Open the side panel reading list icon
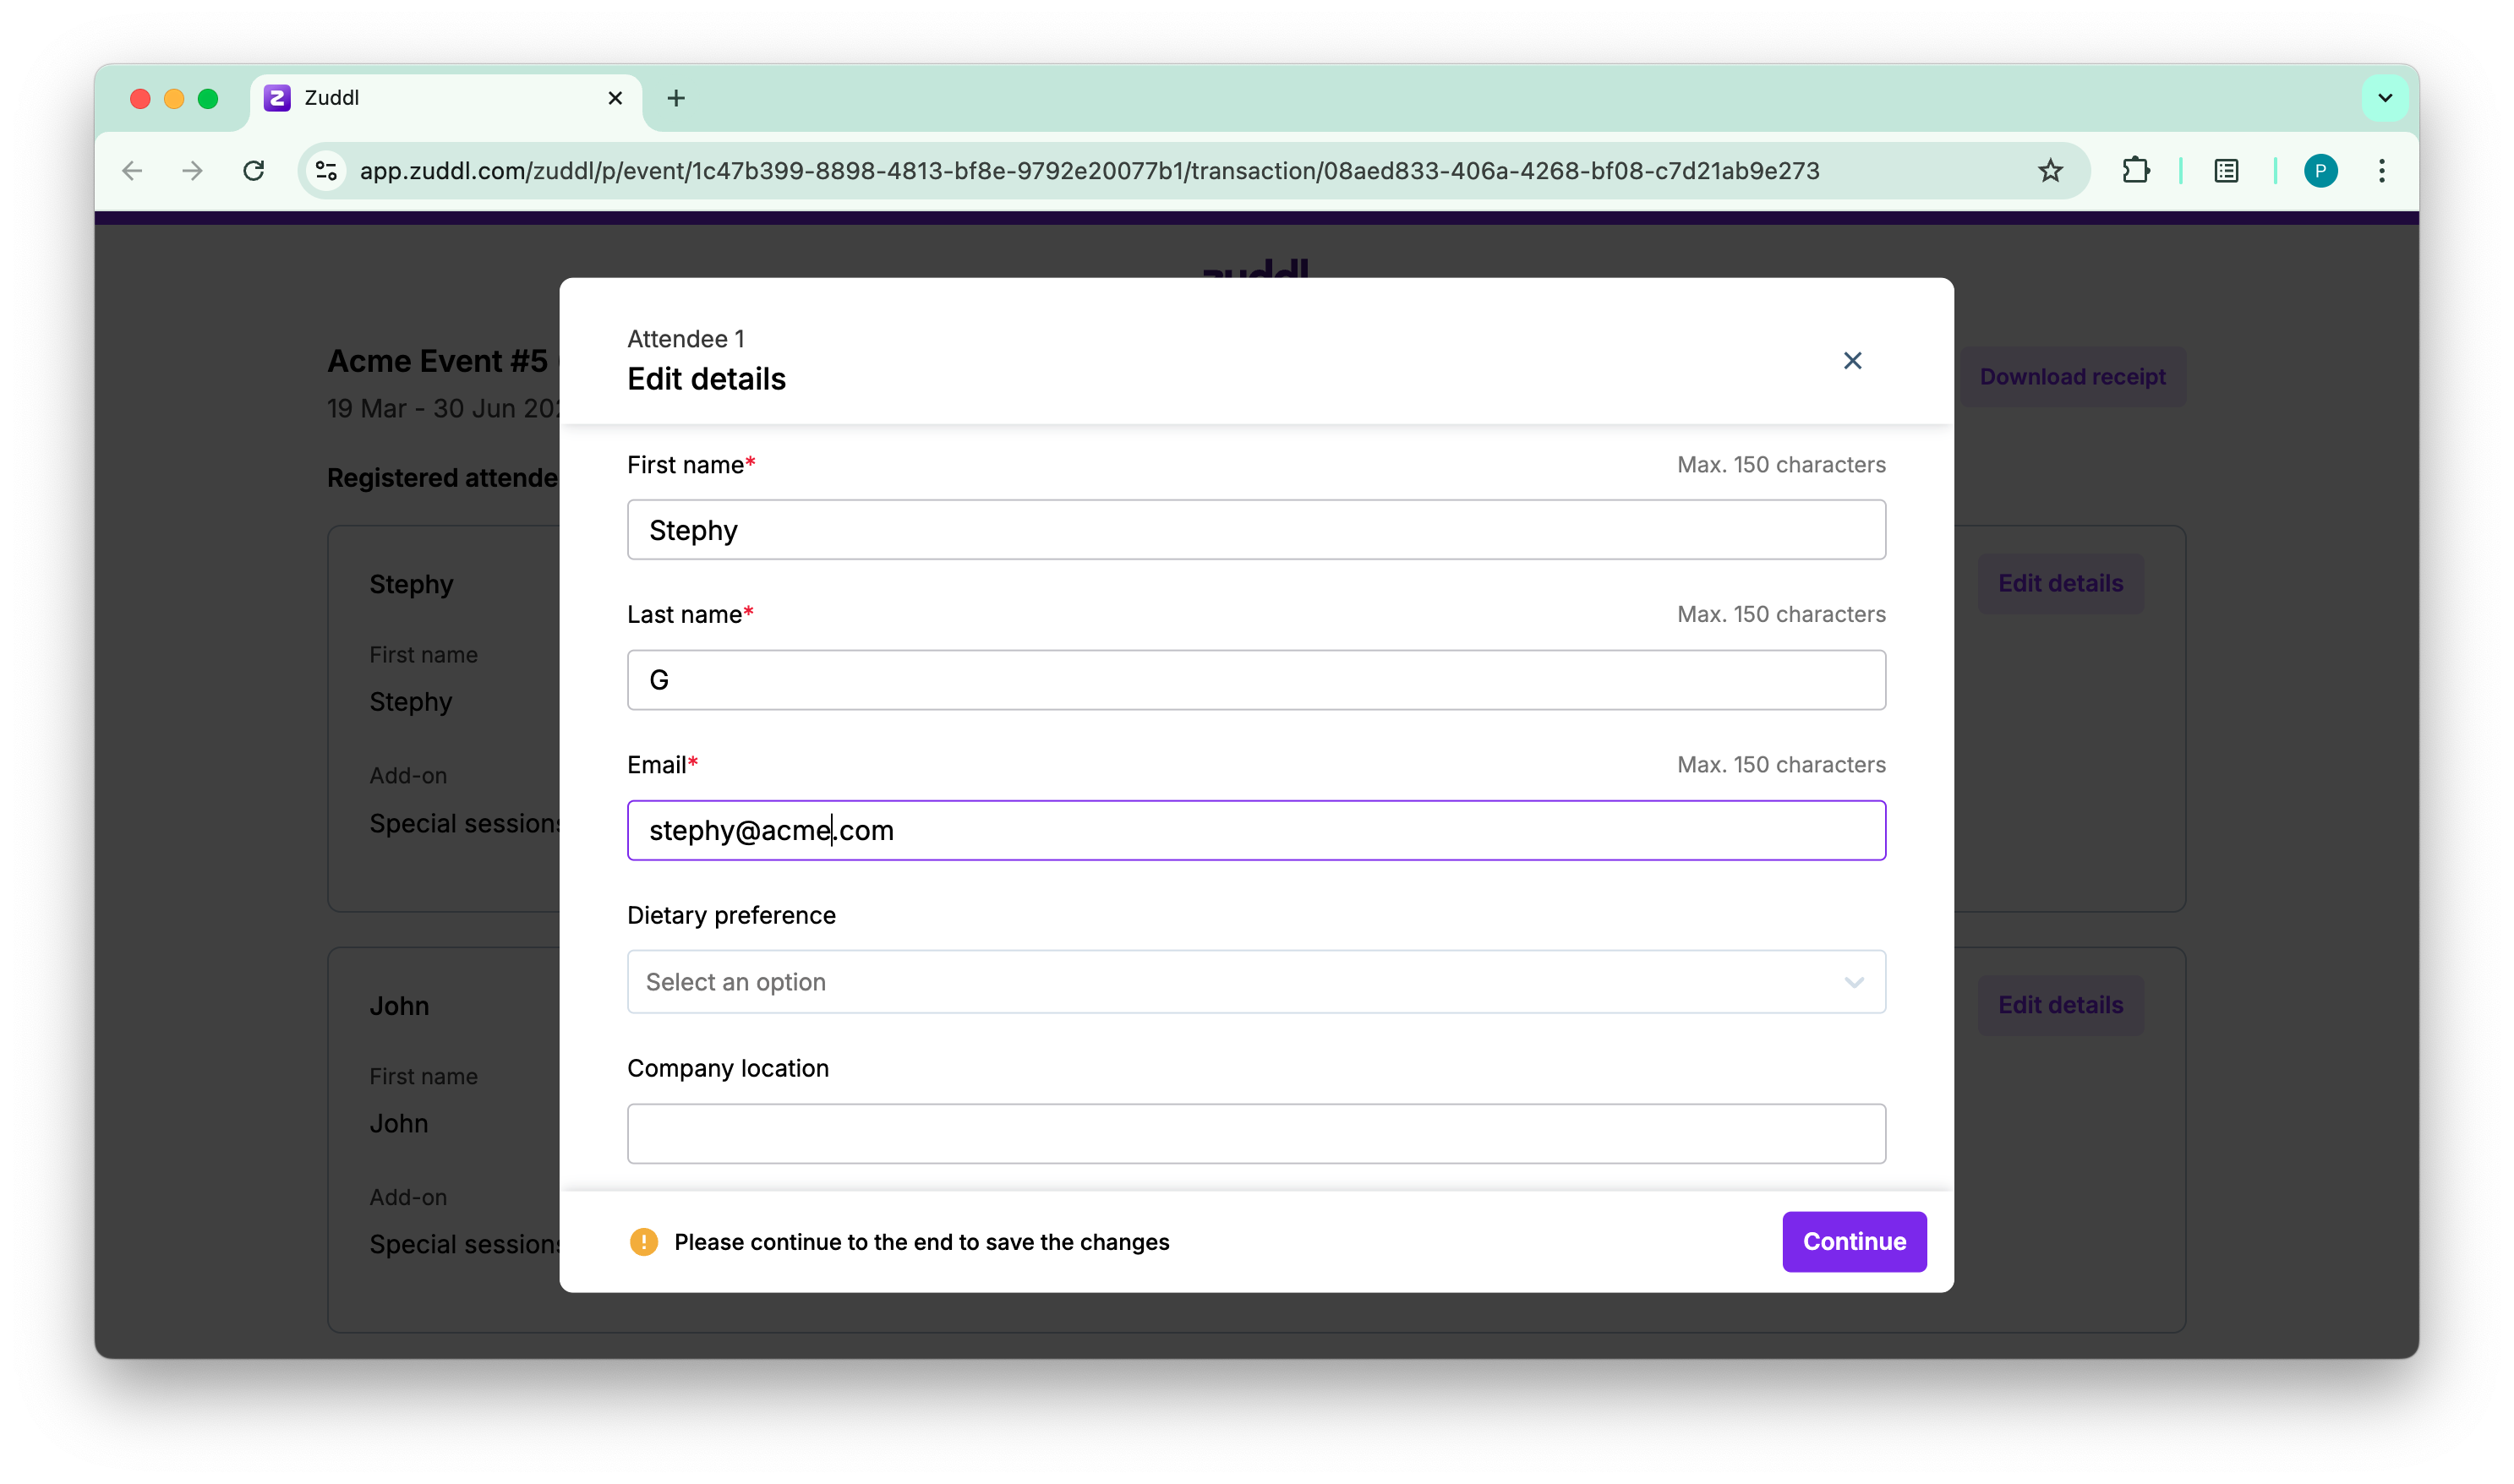This screenshot has width=2514, height=1484. [2226, 171]
